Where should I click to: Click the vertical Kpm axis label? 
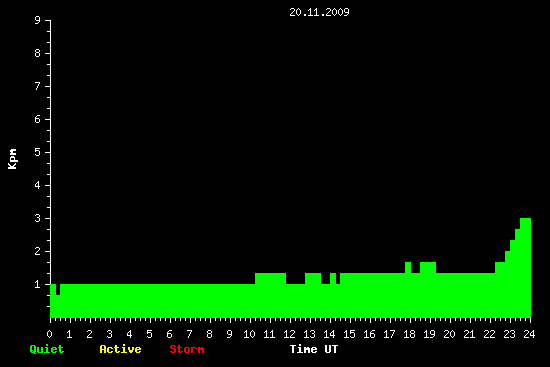(x=12, y=159)
